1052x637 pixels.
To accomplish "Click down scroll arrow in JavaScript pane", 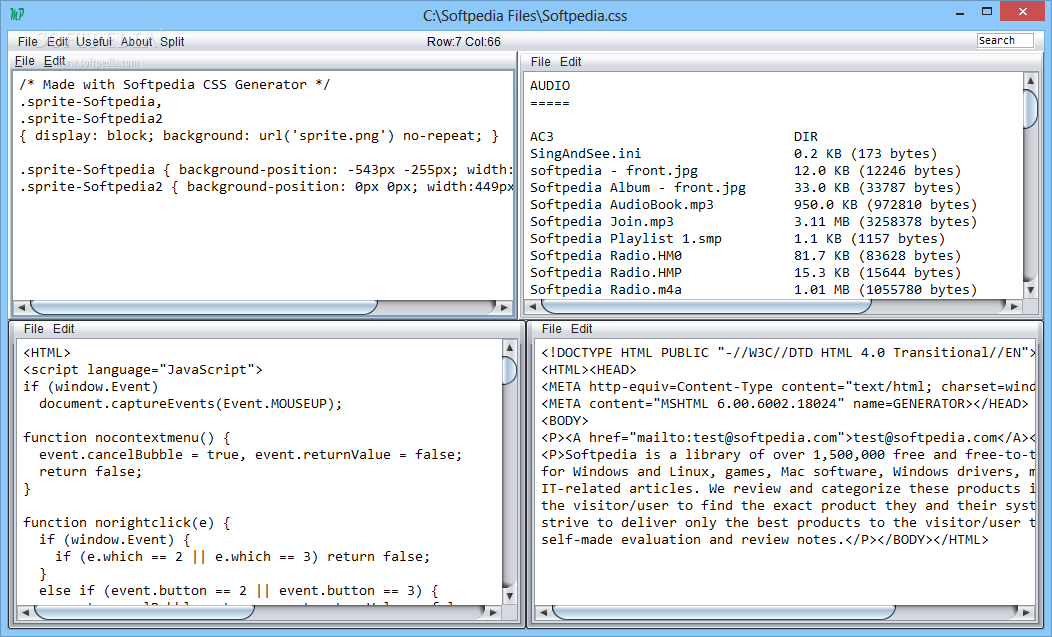I will click(509, 595).
